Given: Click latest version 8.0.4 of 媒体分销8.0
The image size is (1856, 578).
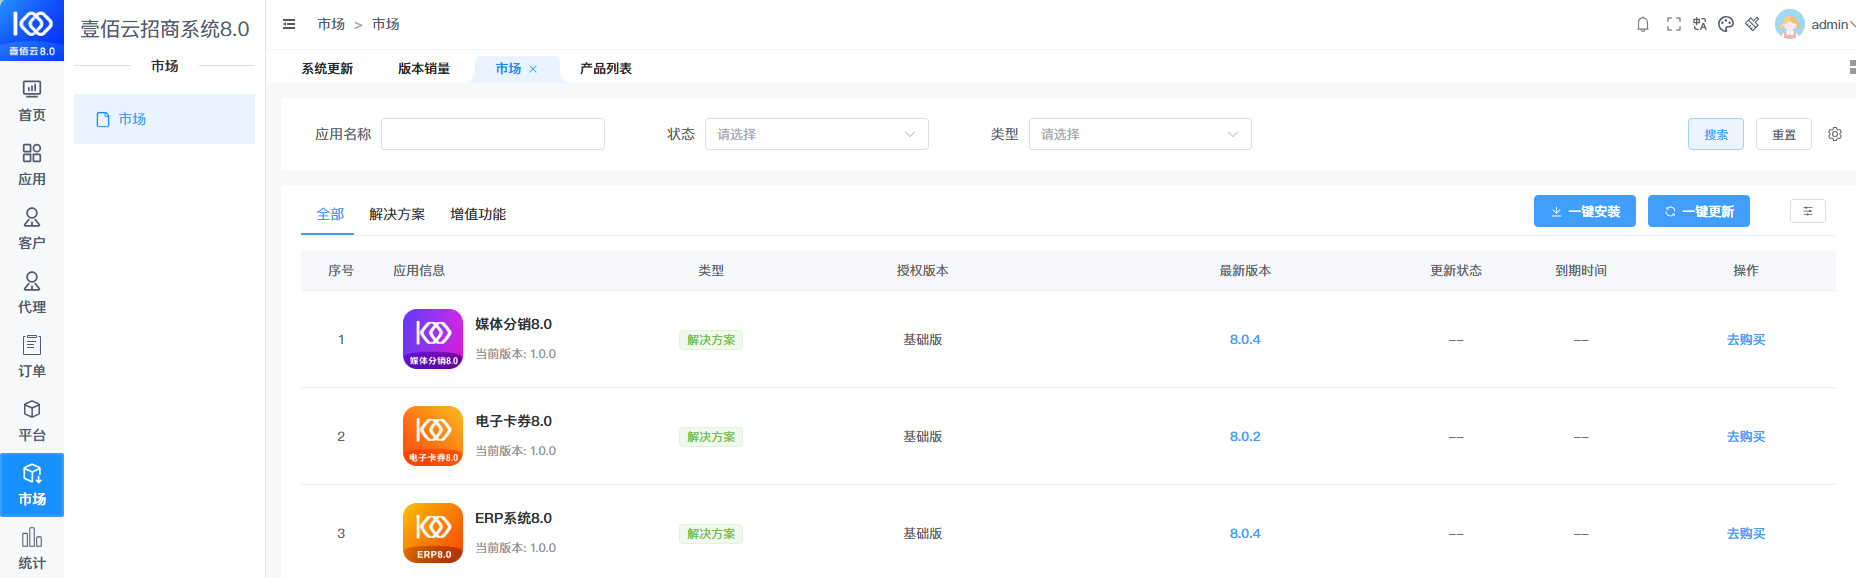Looking at the screenshot, I should click(x=1245, y=340).
